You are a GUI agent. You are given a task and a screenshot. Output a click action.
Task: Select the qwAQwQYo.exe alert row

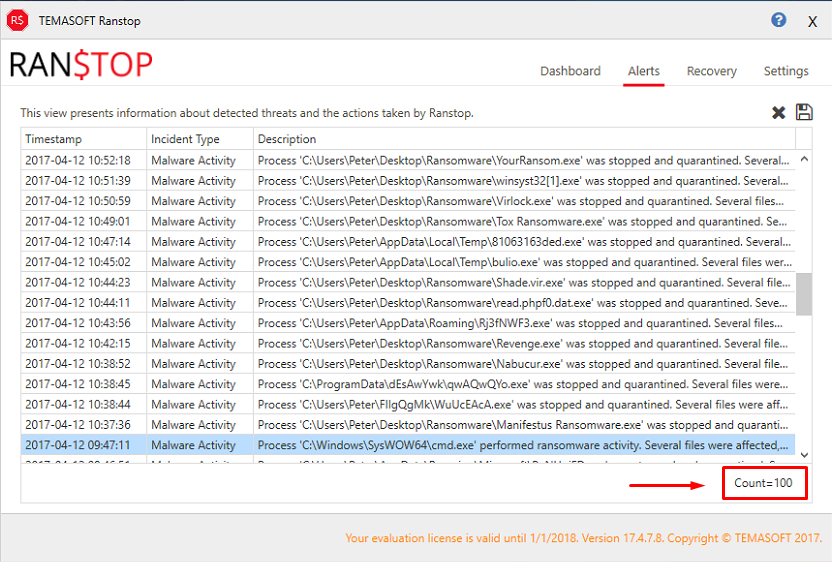(408, 384)
